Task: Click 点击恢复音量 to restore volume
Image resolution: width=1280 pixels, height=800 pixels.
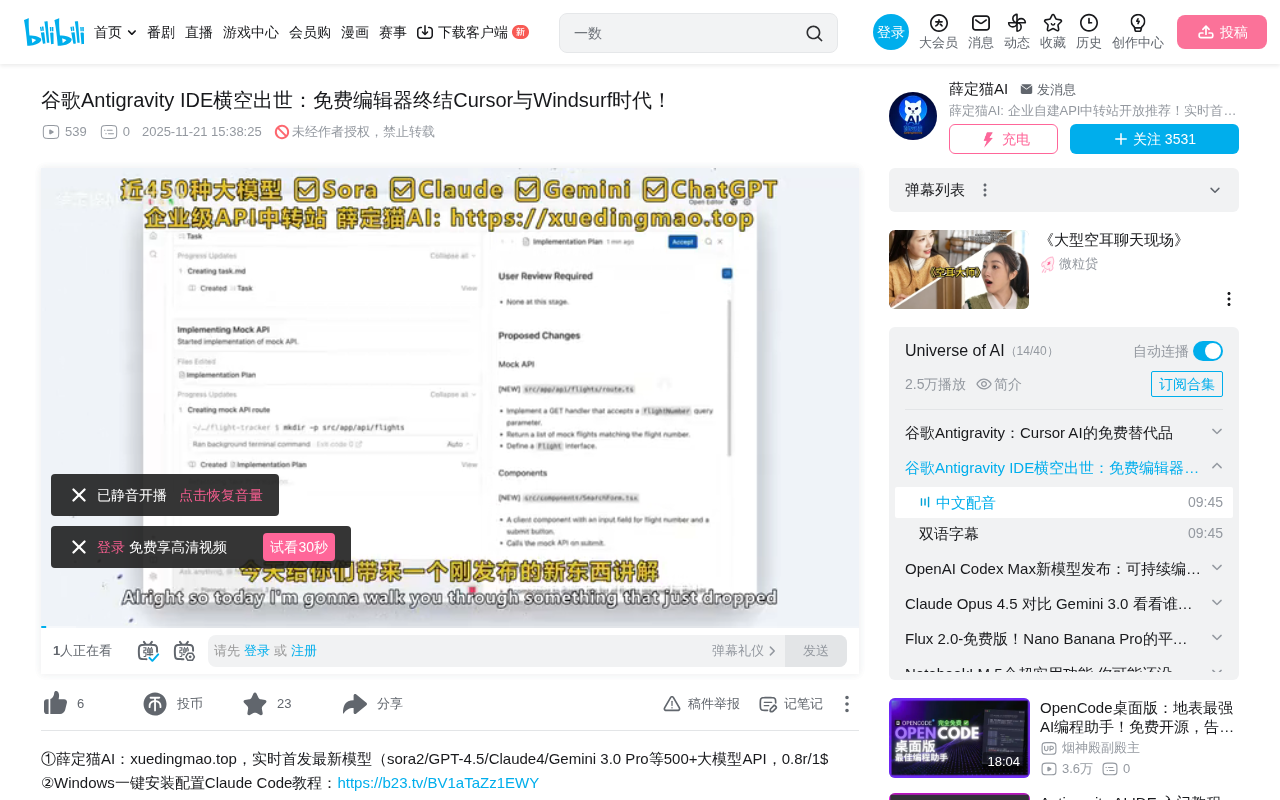Action: pyautogui.click(x=221, y=495)
